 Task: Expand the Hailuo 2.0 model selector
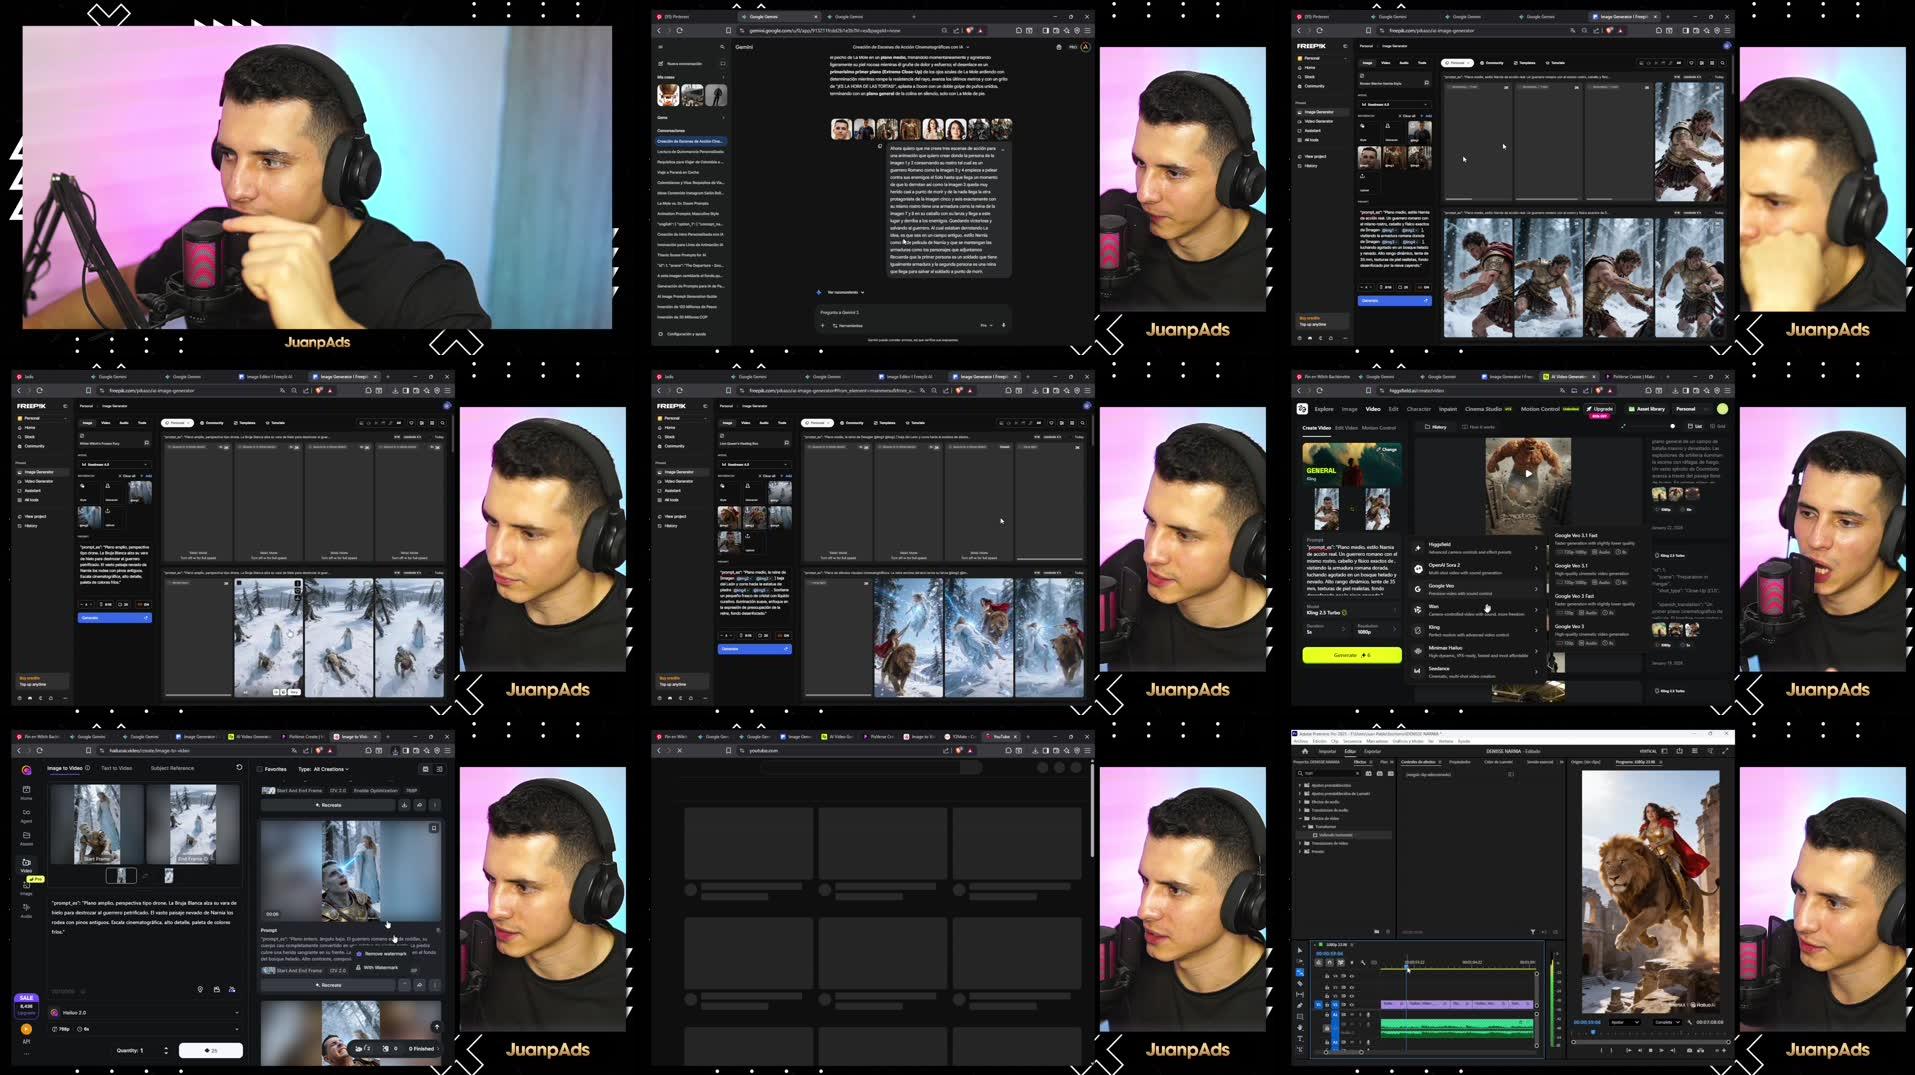(x=145, y=1013)
